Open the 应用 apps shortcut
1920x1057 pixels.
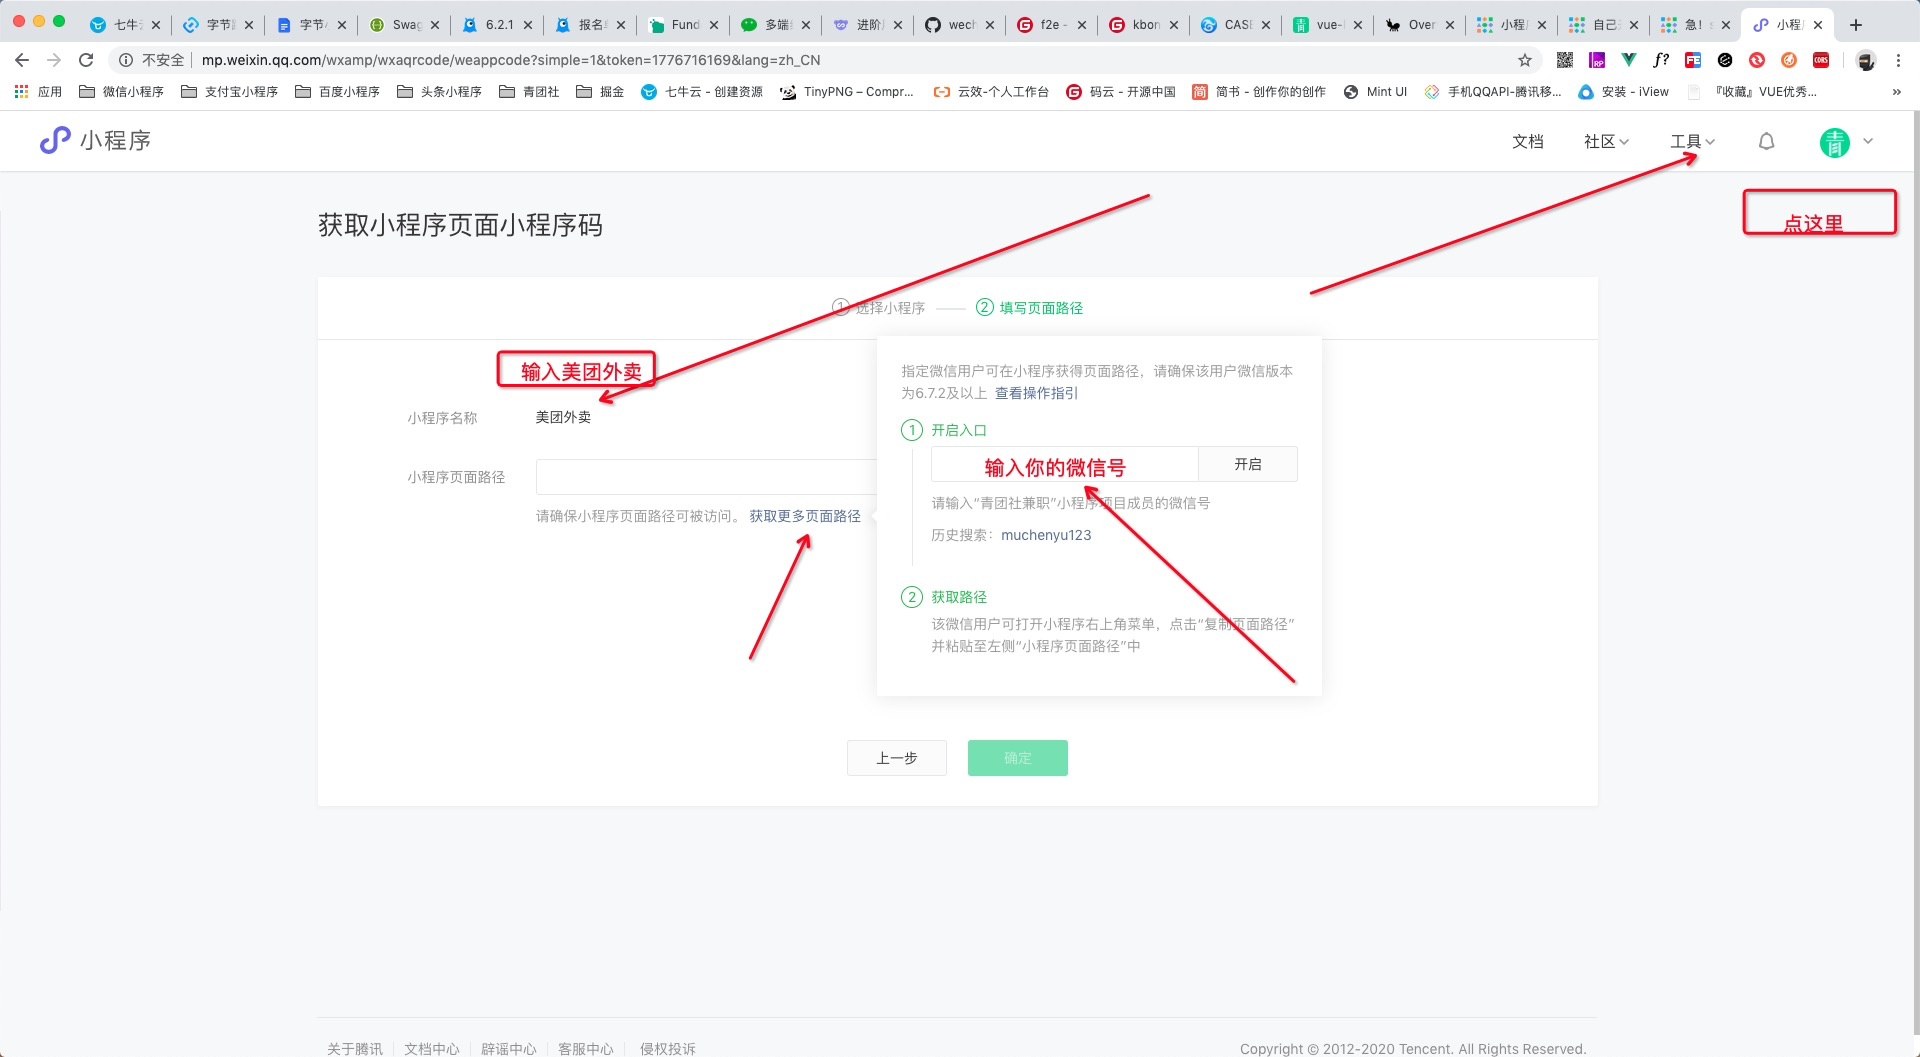38,92
